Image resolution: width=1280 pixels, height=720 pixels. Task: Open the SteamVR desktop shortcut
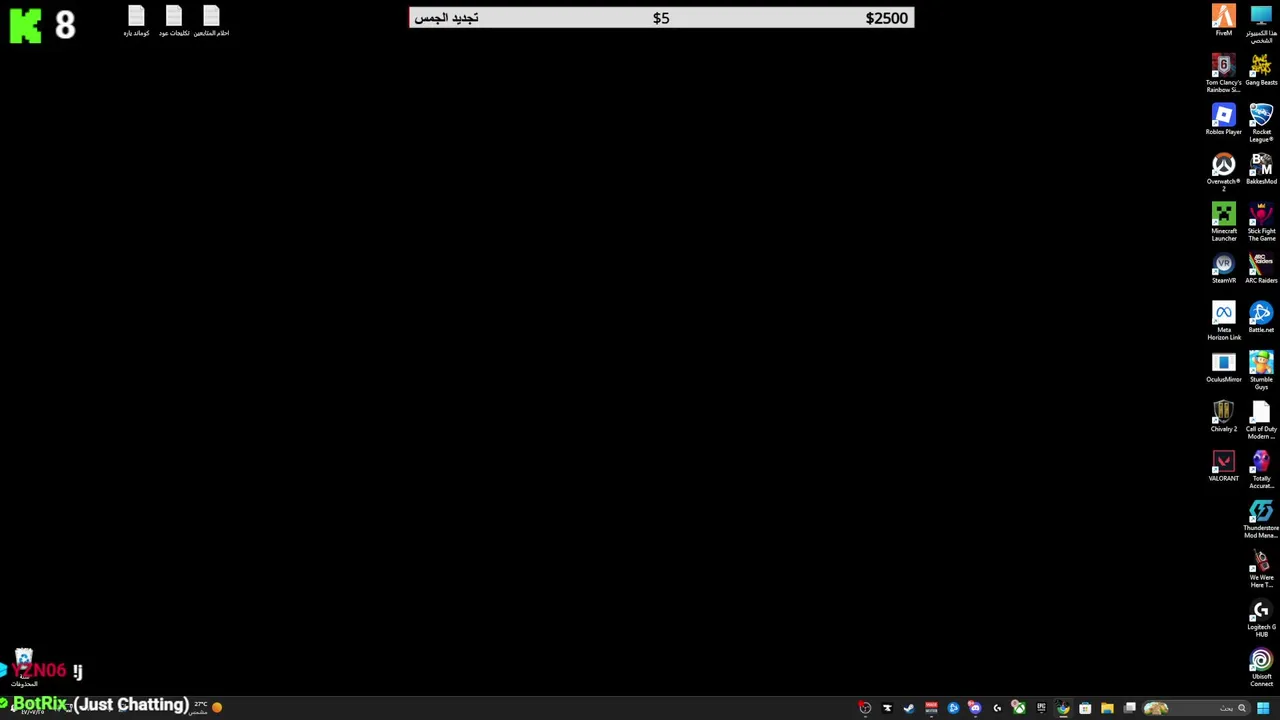[x=1223, y=268]
